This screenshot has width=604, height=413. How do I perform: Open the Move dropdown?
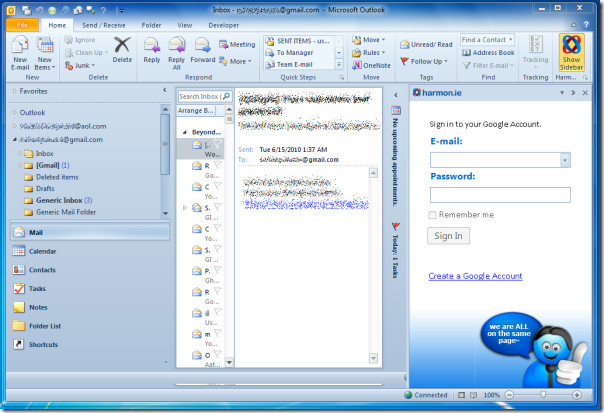[368, 40]
